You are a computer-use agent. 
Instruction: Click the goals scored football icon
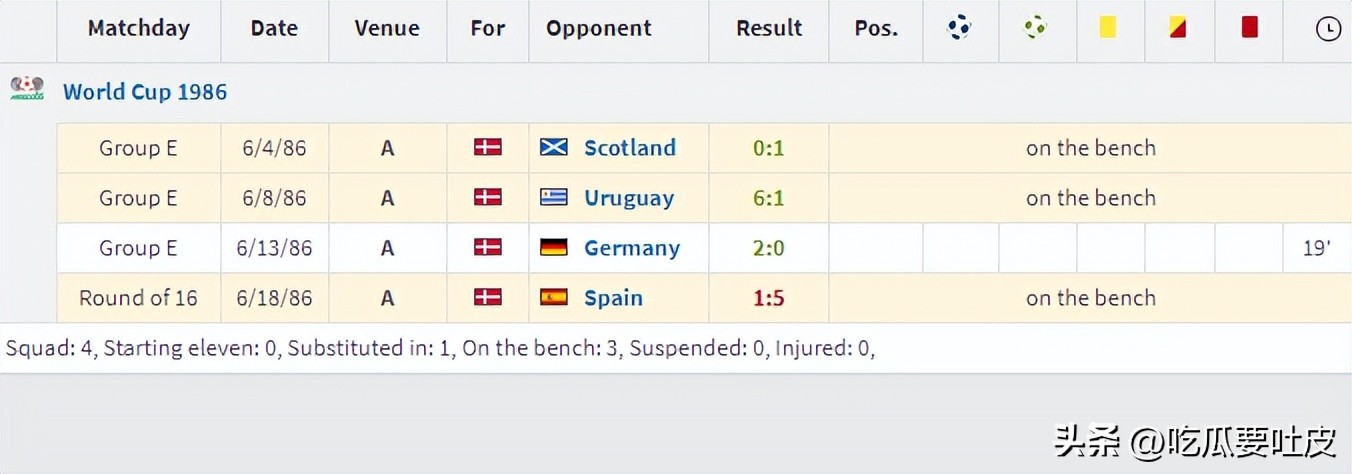(x=959, y=28)
